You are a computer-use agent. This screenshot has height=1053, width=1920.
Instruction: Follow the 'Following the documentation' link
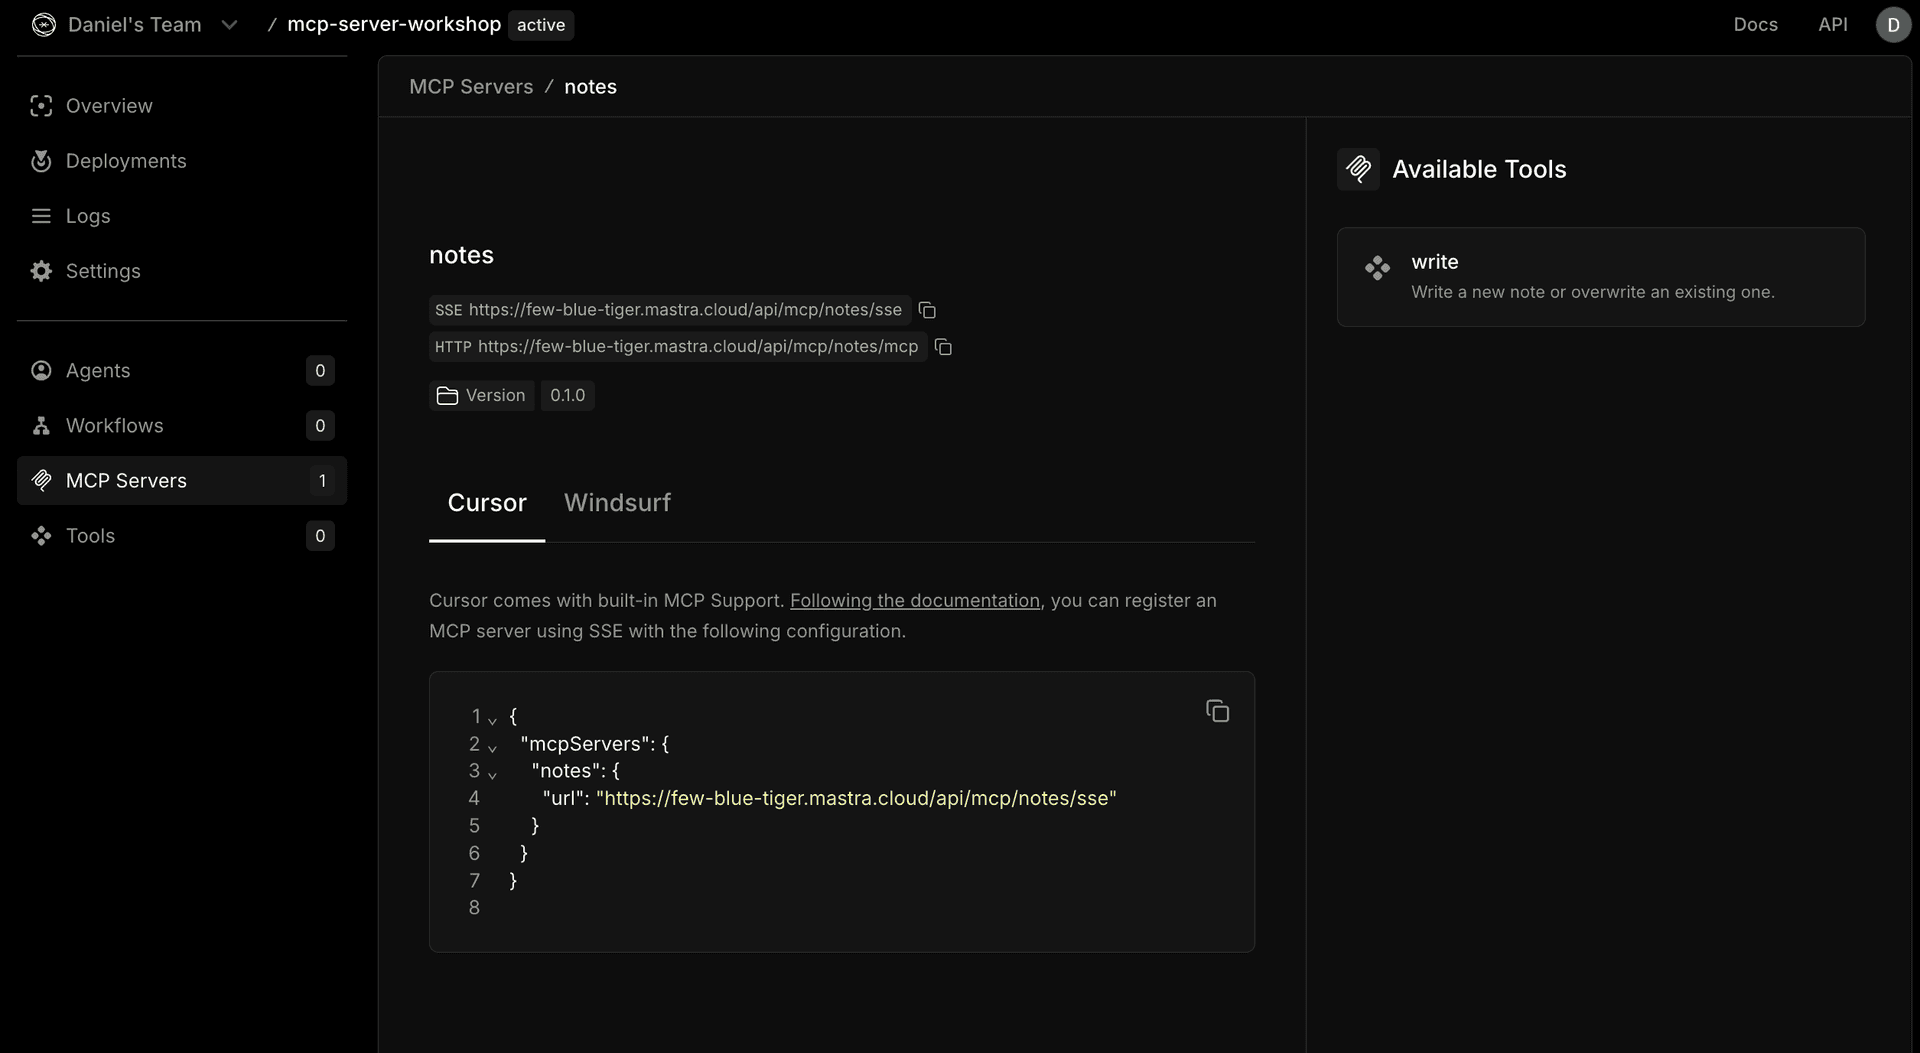click(915, 600)
